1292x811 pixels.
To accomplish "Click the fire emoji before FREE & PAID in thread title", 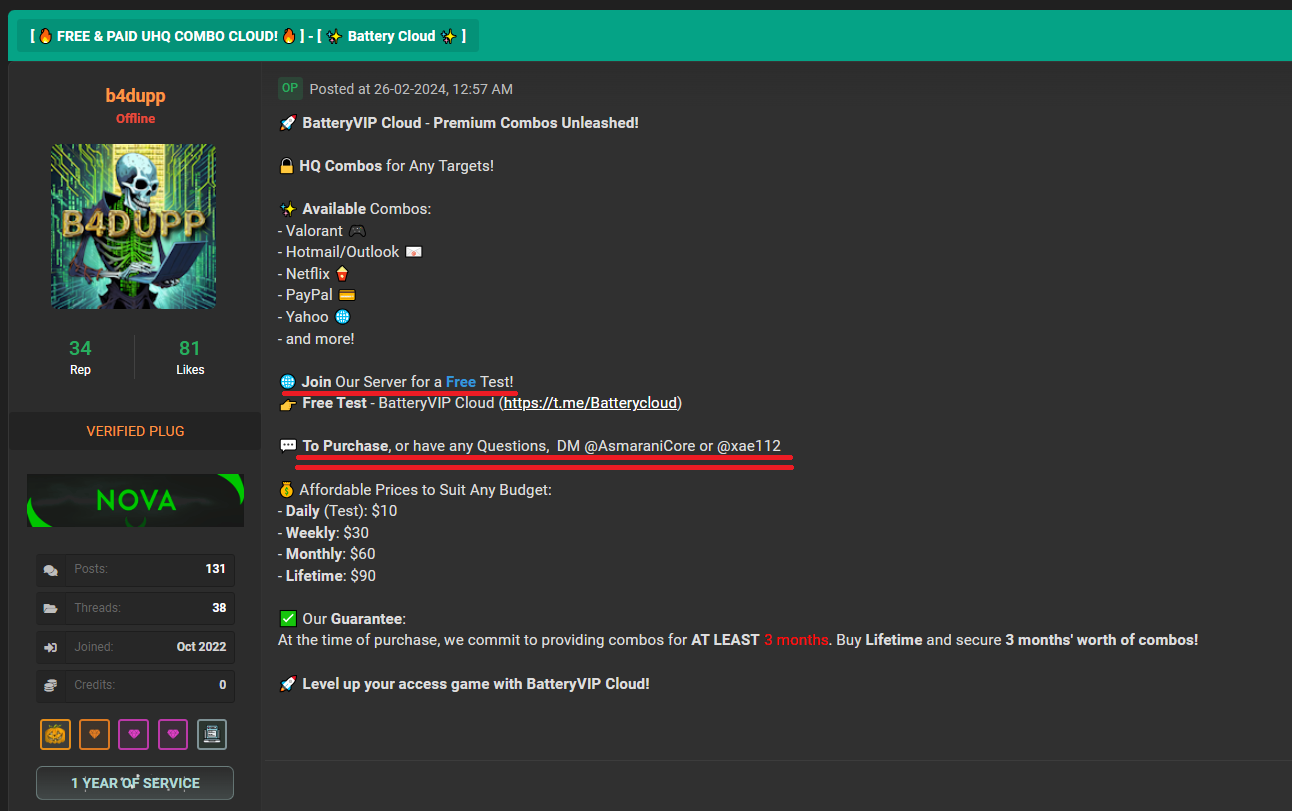I will [x=46, y=36].
